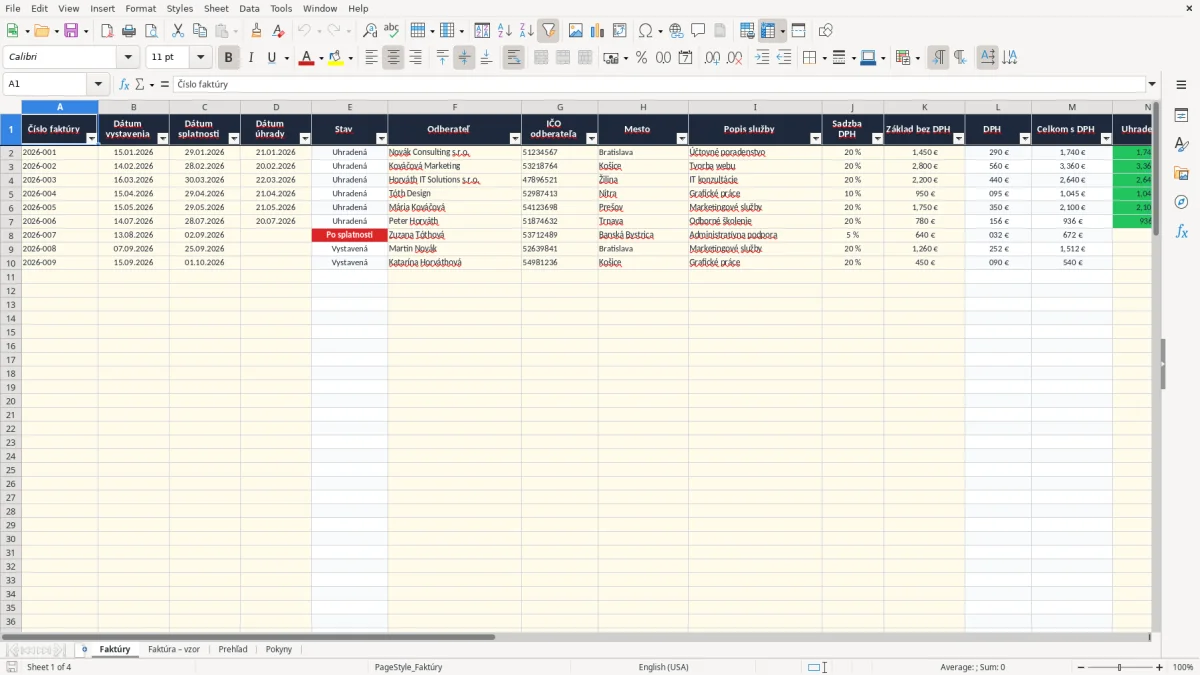Toggle wrap text
The image size is (1200, 675).
(513, 58)
